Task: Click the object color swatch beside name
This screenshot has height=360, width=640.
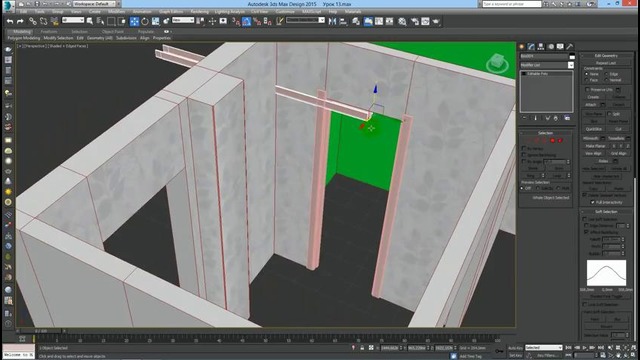Action: (572, 56)
